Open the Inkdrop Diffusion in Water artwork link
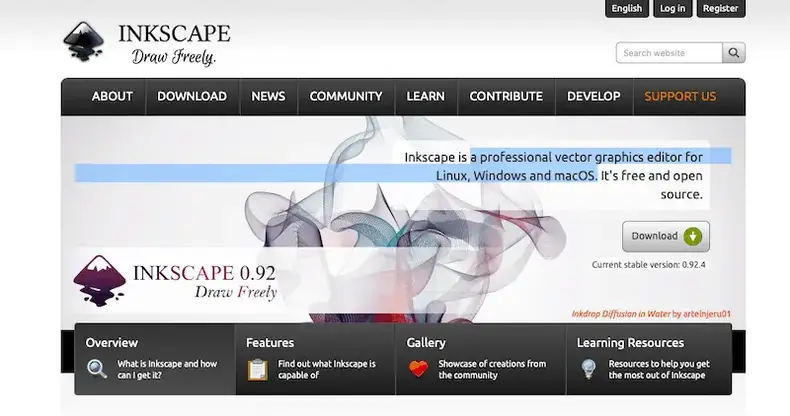This screenshot has height=416, width=790. [x=620, y=313]
